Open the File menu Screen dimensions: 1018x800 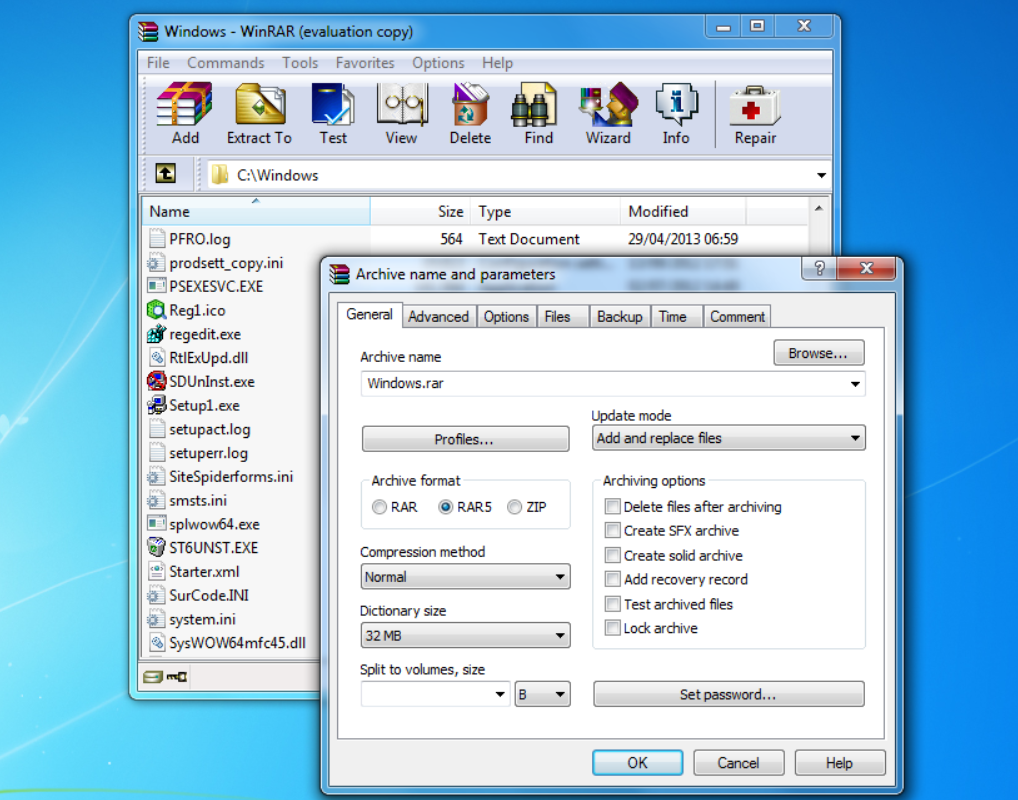158,63
